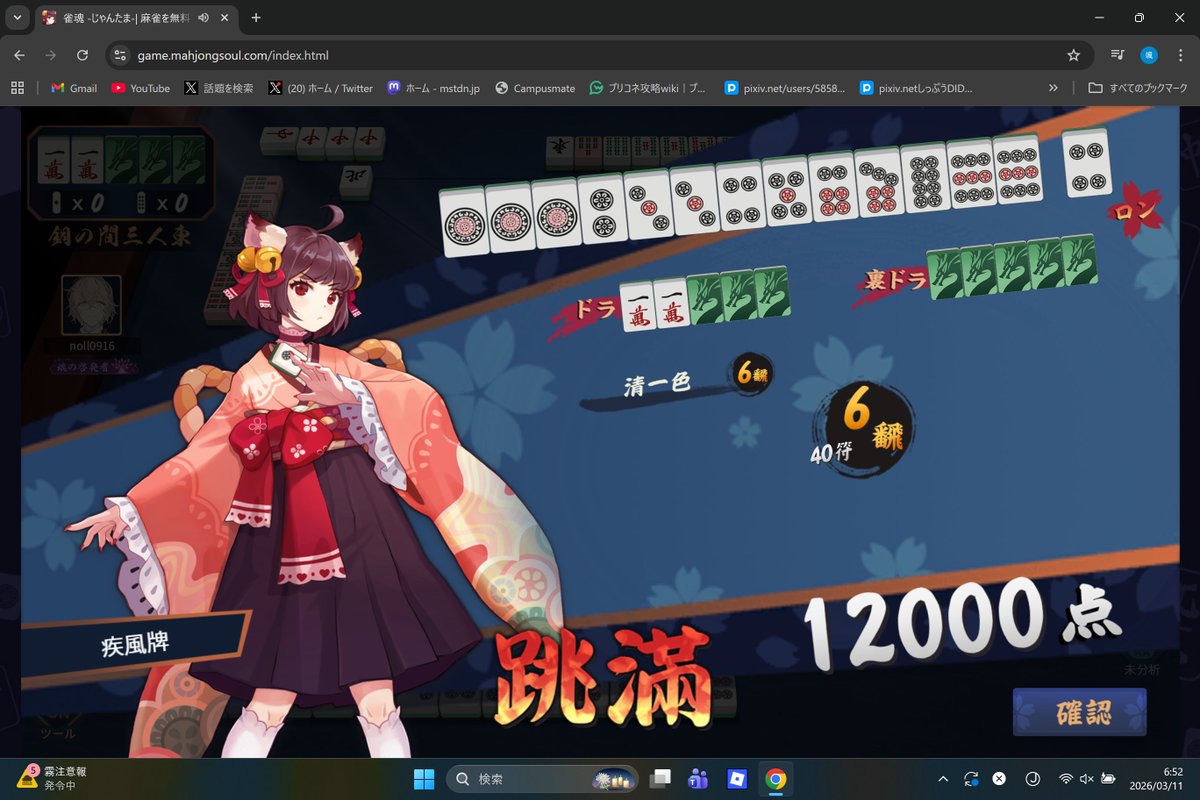Image resolution: width=1200 pixels, height=800 pixels.
Task: Open the clock circle tray icon
Action: 1033,779
